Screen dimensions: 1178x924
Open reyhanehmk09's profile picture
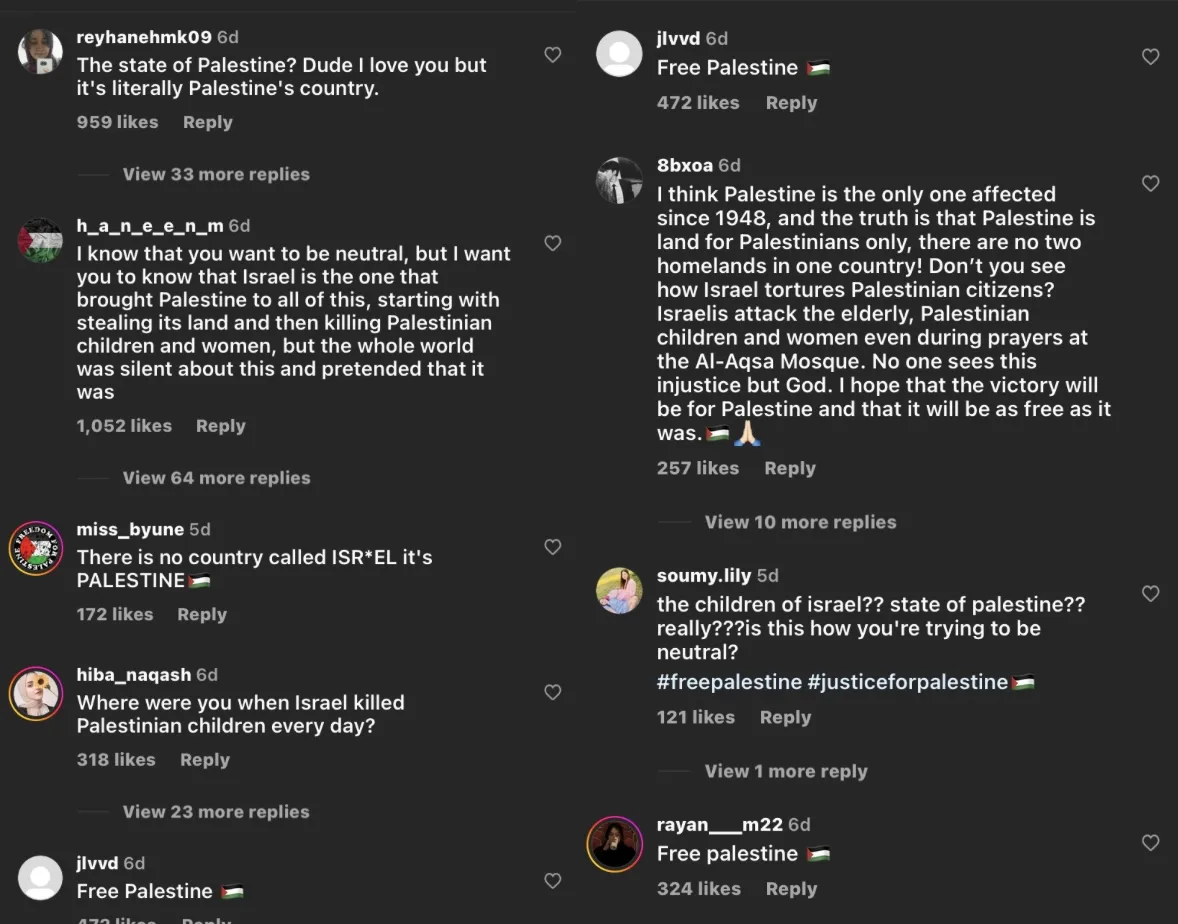pyautogui.click(x=40, y=51)
